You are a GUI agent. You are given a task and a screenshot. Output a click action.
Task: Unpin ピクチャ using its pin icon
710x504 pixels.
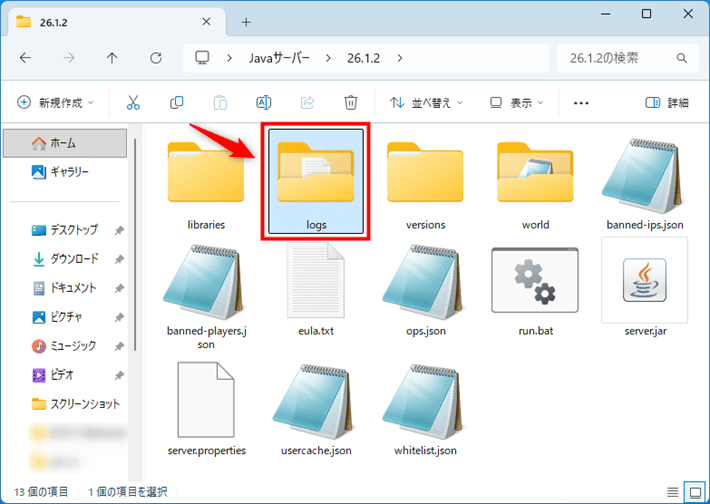click(119, 317)
